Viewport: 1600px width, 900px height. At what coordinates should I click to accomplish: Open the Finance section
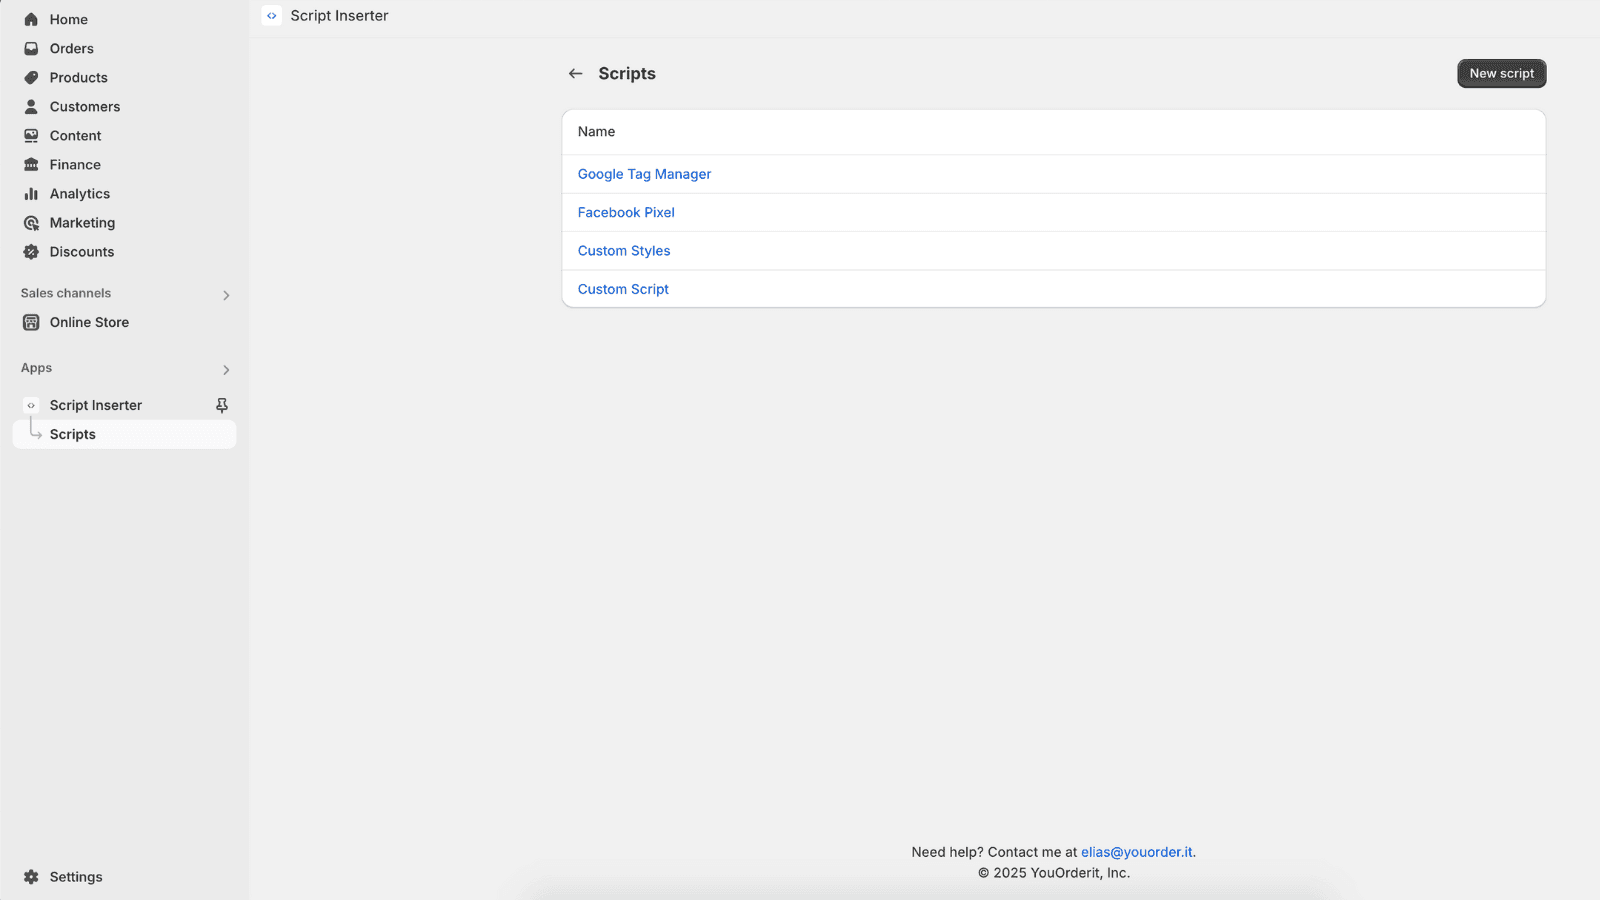tap(75, 164)
